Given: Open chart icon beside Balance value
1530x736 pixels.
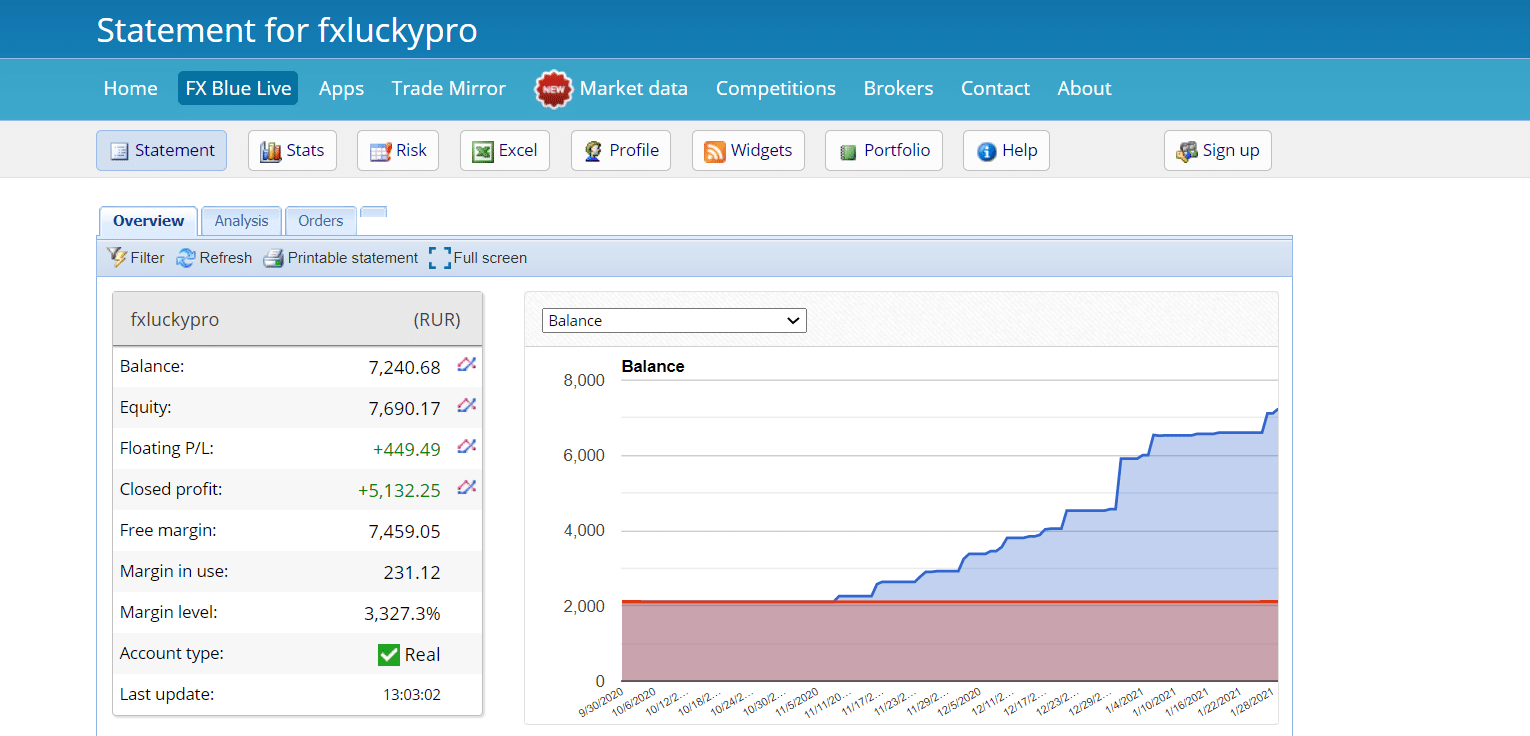Looking at the screenshot, I should coord(466,365).
